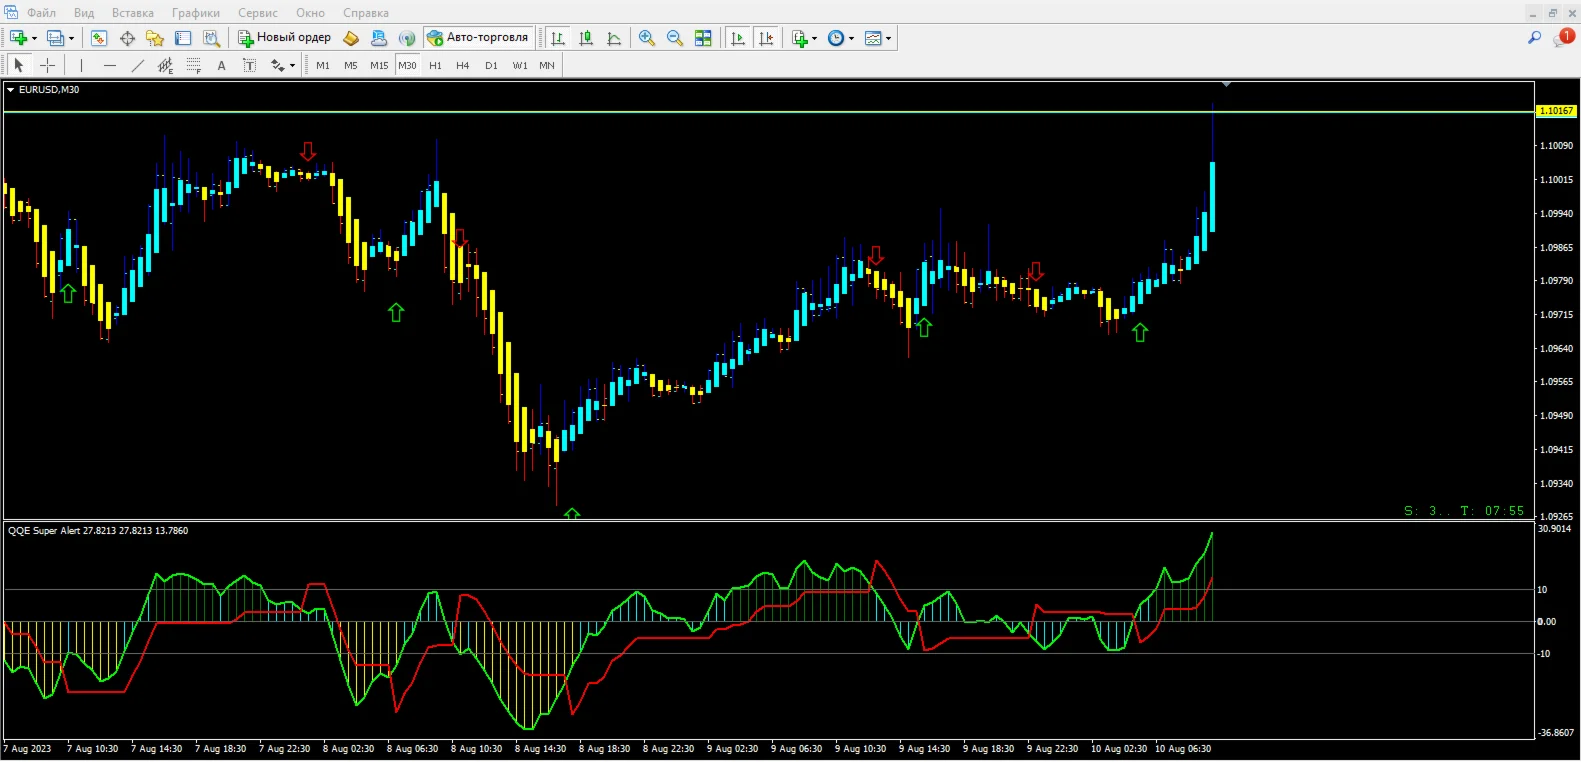The width and height of the screenshot is (1581, 762).
Task: Click the 1.10167 price level label
Action: tap(1556, 111)
